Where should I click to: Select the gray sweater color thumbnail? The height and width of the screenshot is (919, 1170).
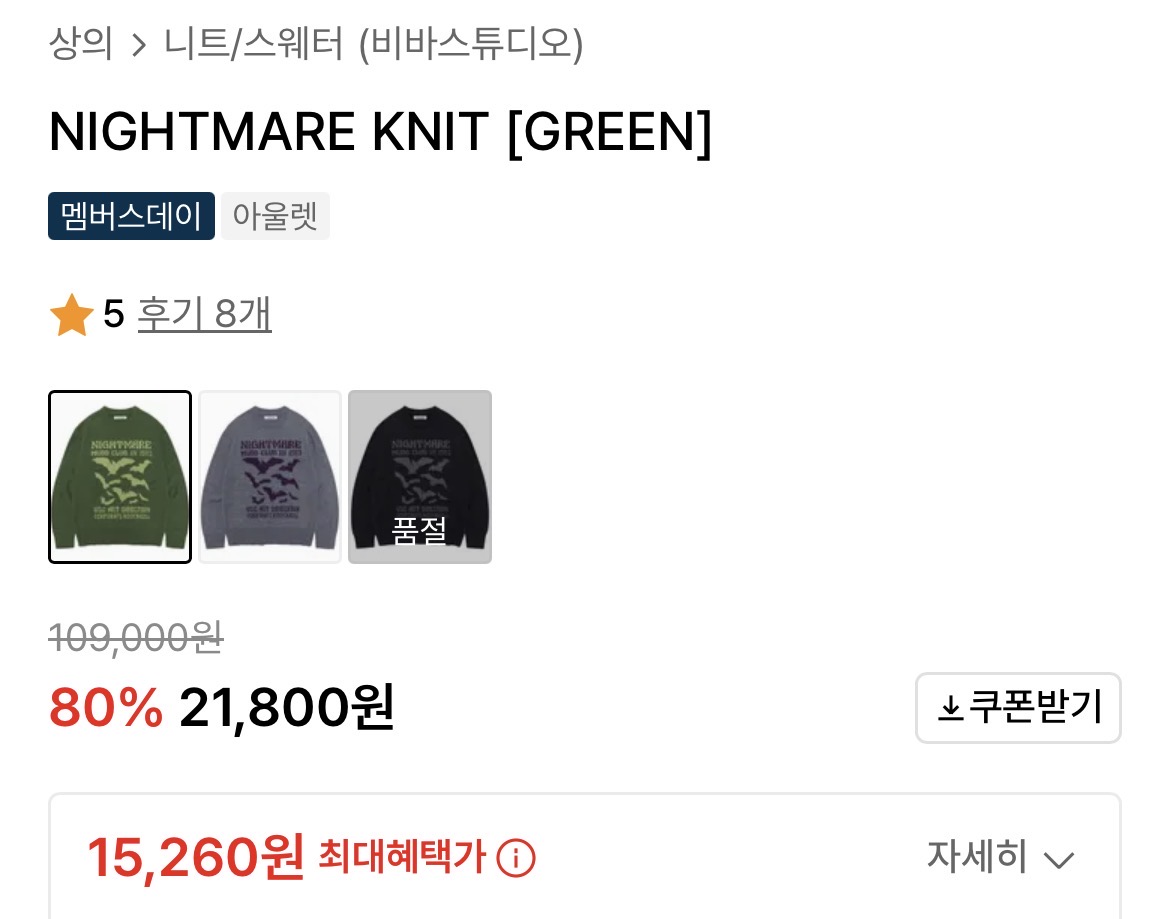(270, 477)
